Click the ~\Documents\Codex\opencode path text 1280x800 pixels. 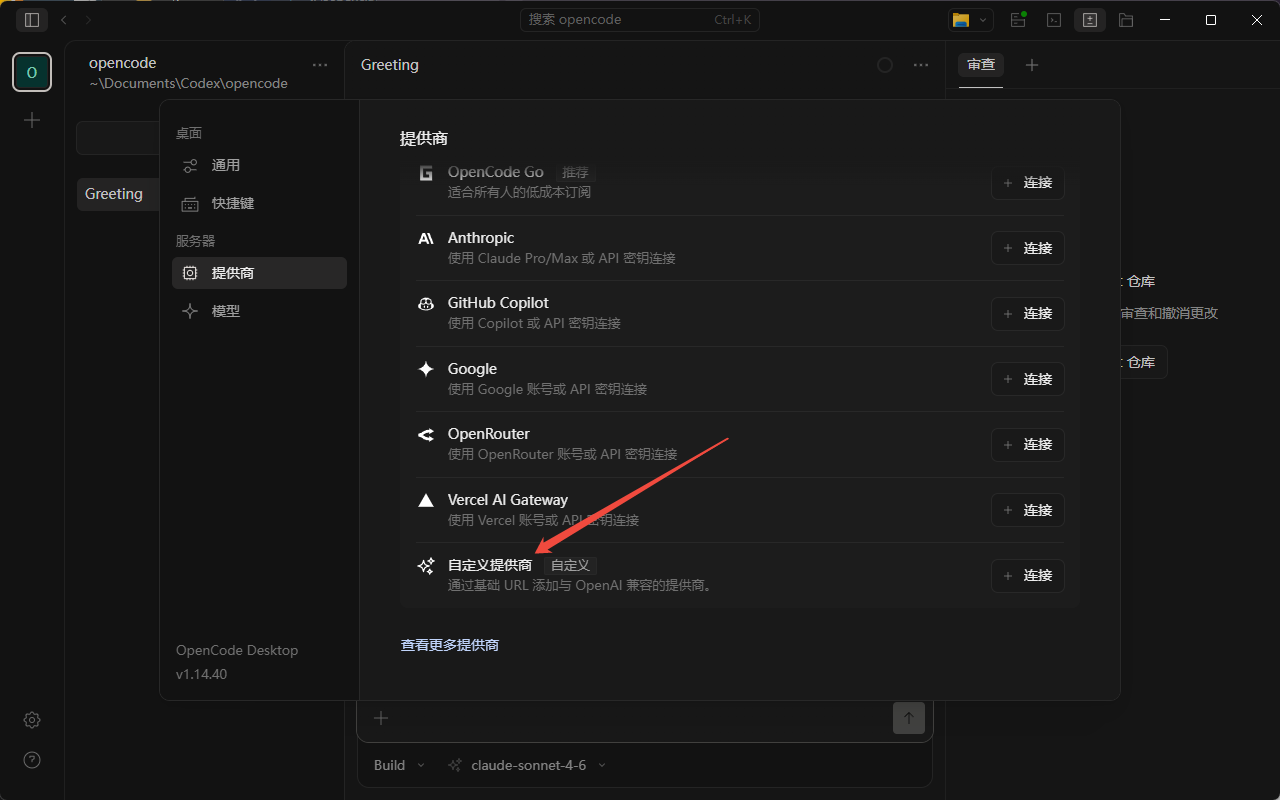(x=188, y=84)
